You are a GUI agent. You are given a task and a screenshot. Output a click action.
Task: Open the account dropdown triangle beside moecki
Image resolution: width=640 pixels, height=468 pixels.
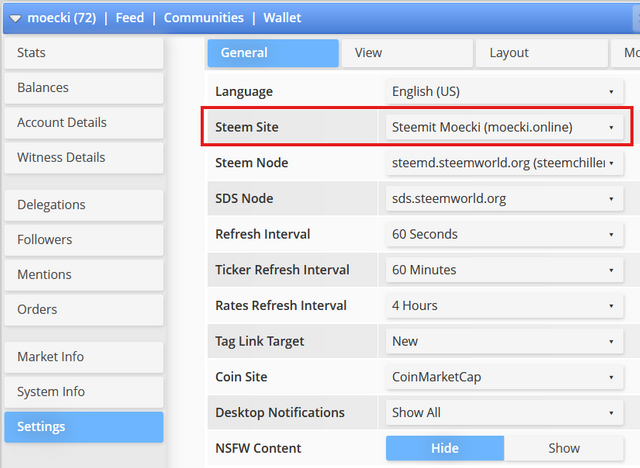coord(15,18)
